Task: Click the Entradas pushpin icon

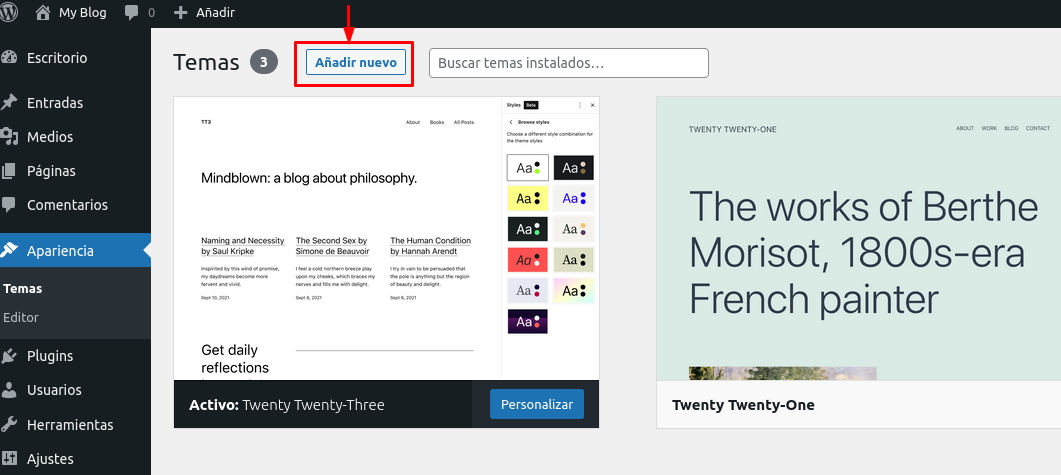Action: point(9,103)
